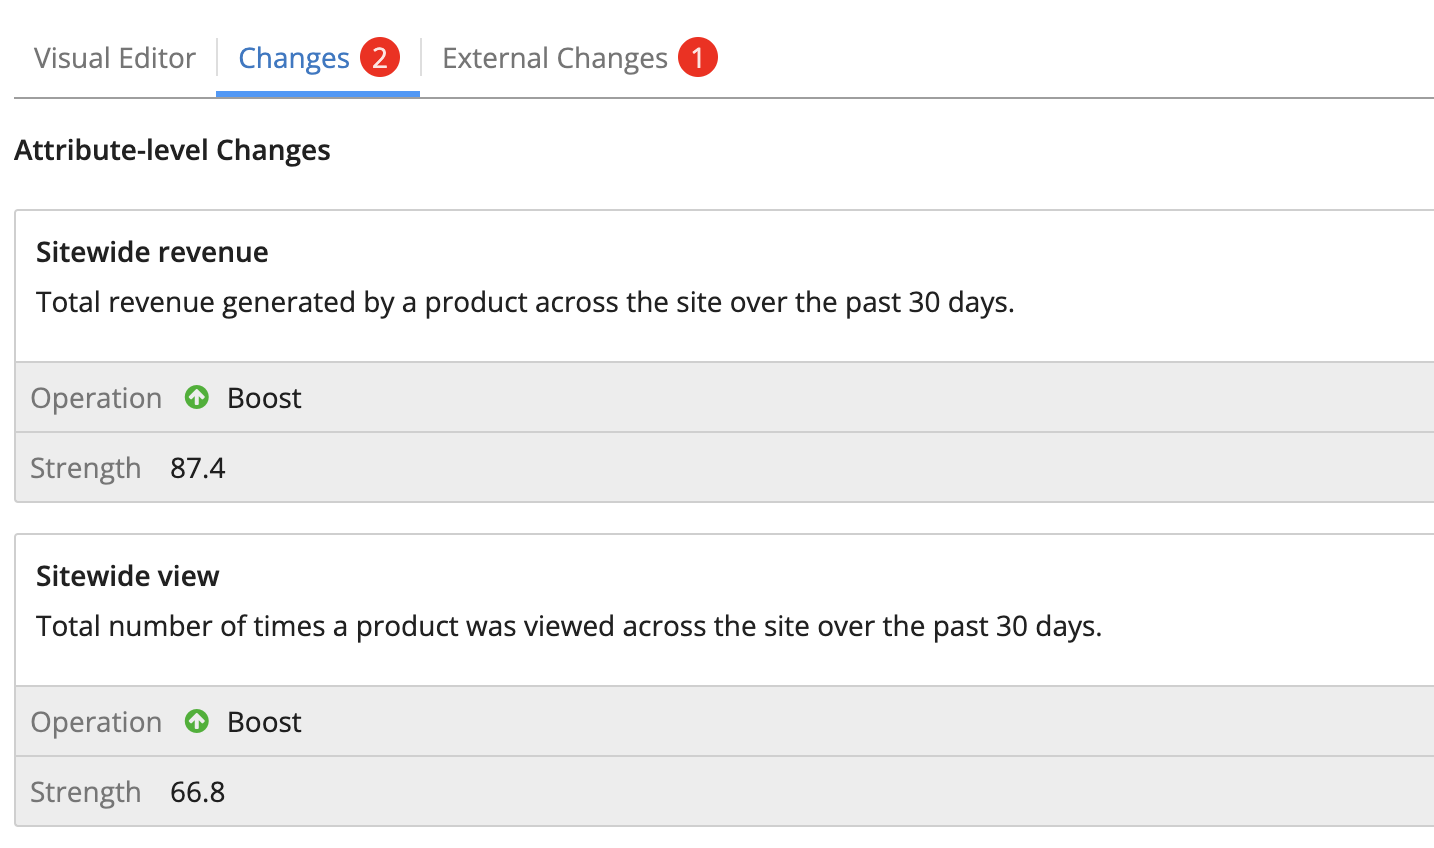This screenshot has width=1434, height=848.
Task: Click the Attribute-level Changes heading
Action: [x=172, y=150]
